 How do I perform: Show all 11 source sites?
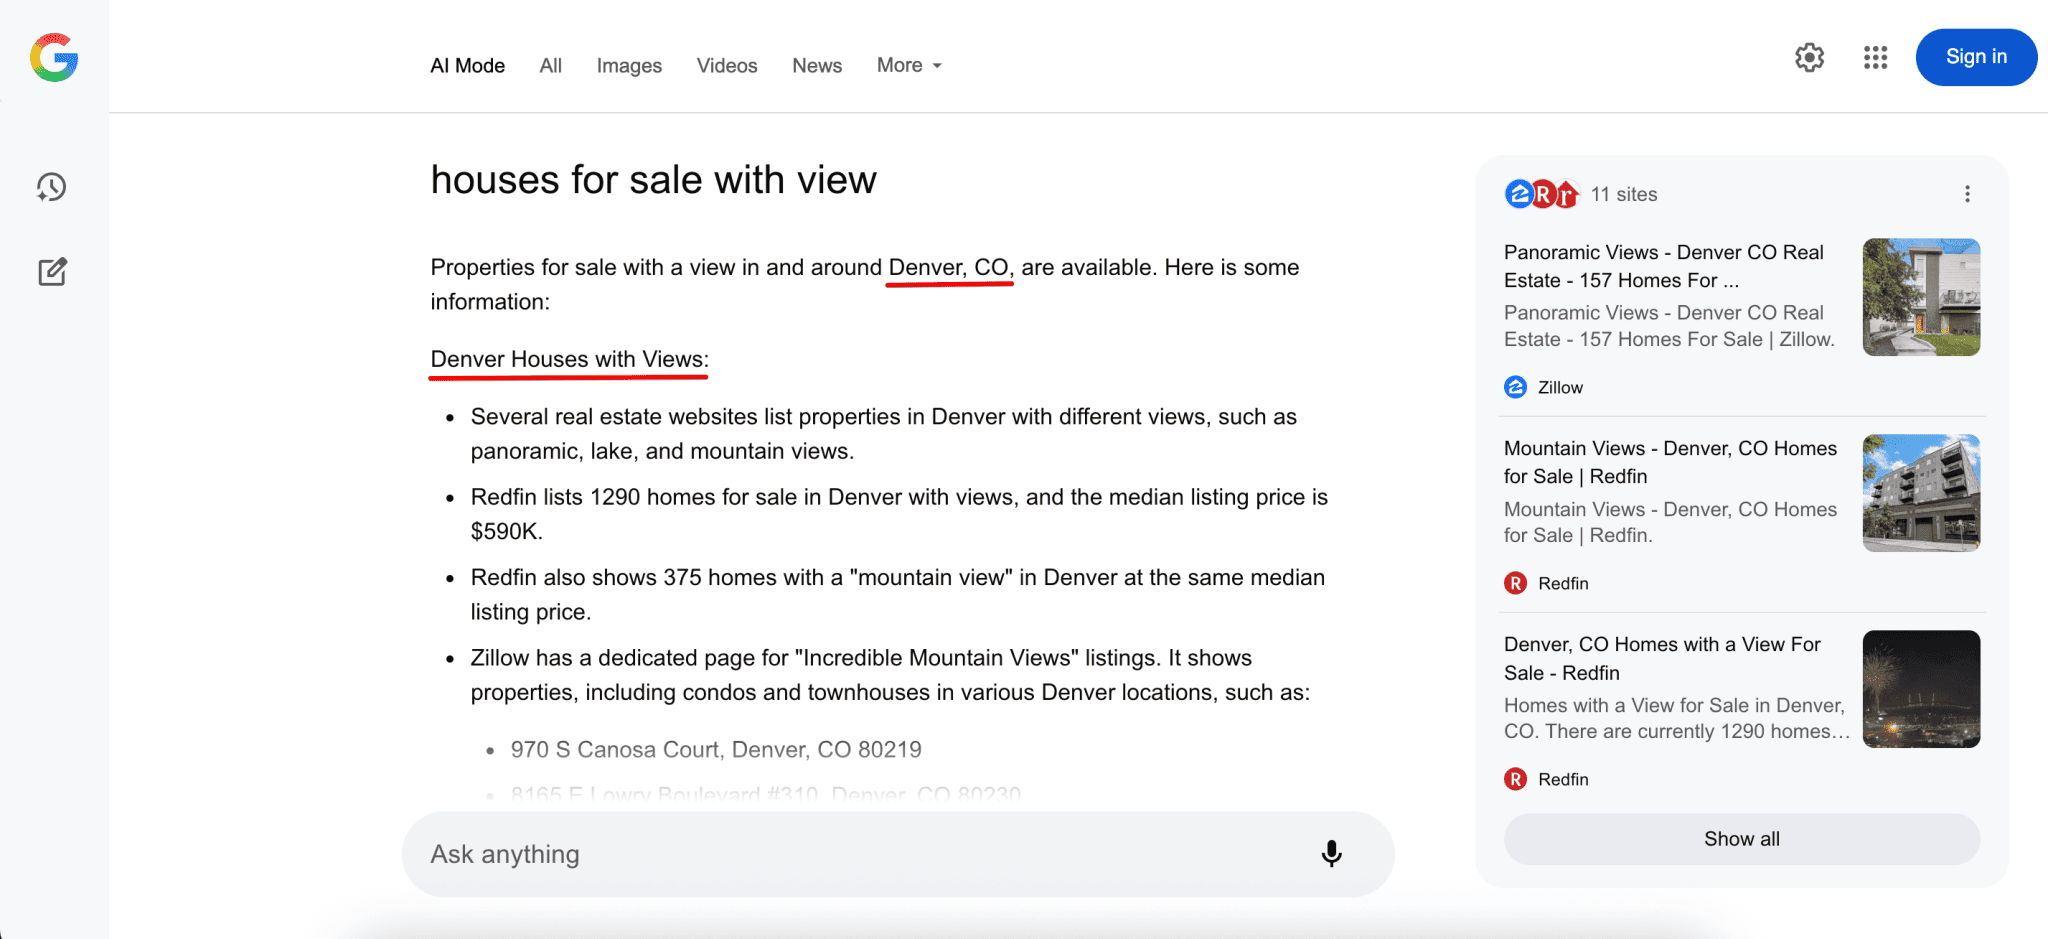(1742, 839)
